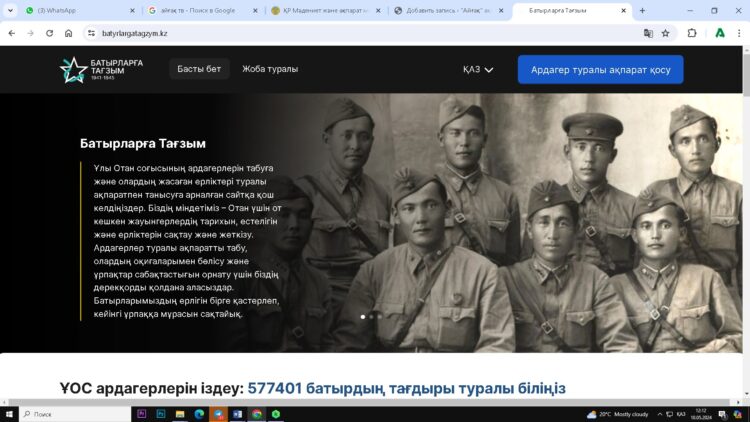Screen dimensions: 750x422
Task: Open Chrome three-dot menu
Action: pos(739,33)
